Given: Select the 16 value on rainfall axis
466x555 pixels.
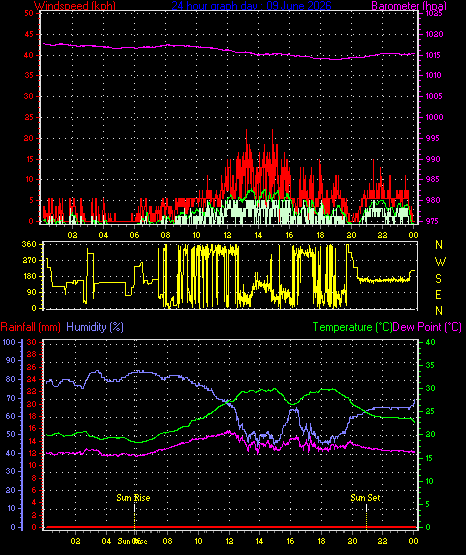Looking at the screenshot, I should pyautogui.click(x=32, y=428).
